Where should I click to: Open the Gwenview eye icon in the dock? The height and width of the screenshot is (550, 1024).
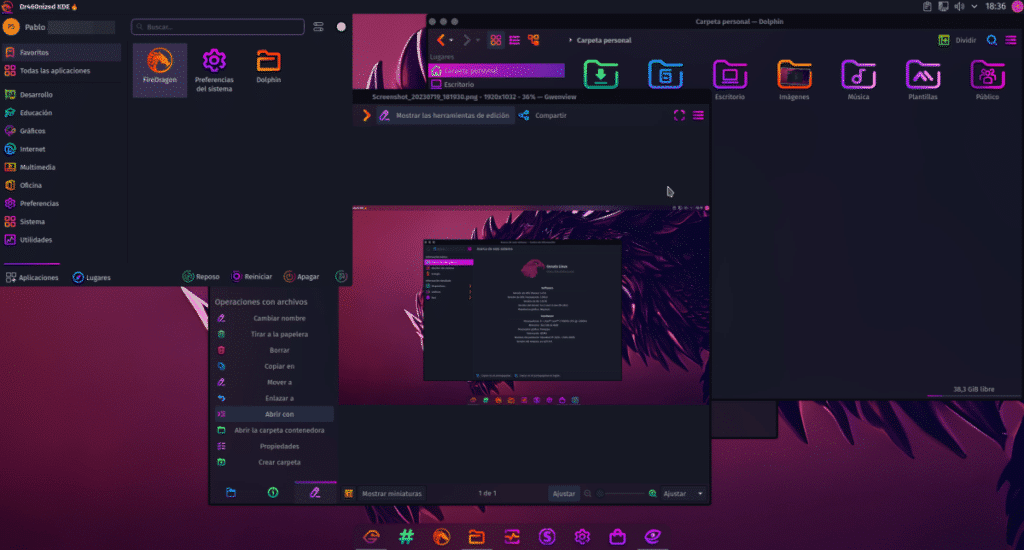pos(652,537)
